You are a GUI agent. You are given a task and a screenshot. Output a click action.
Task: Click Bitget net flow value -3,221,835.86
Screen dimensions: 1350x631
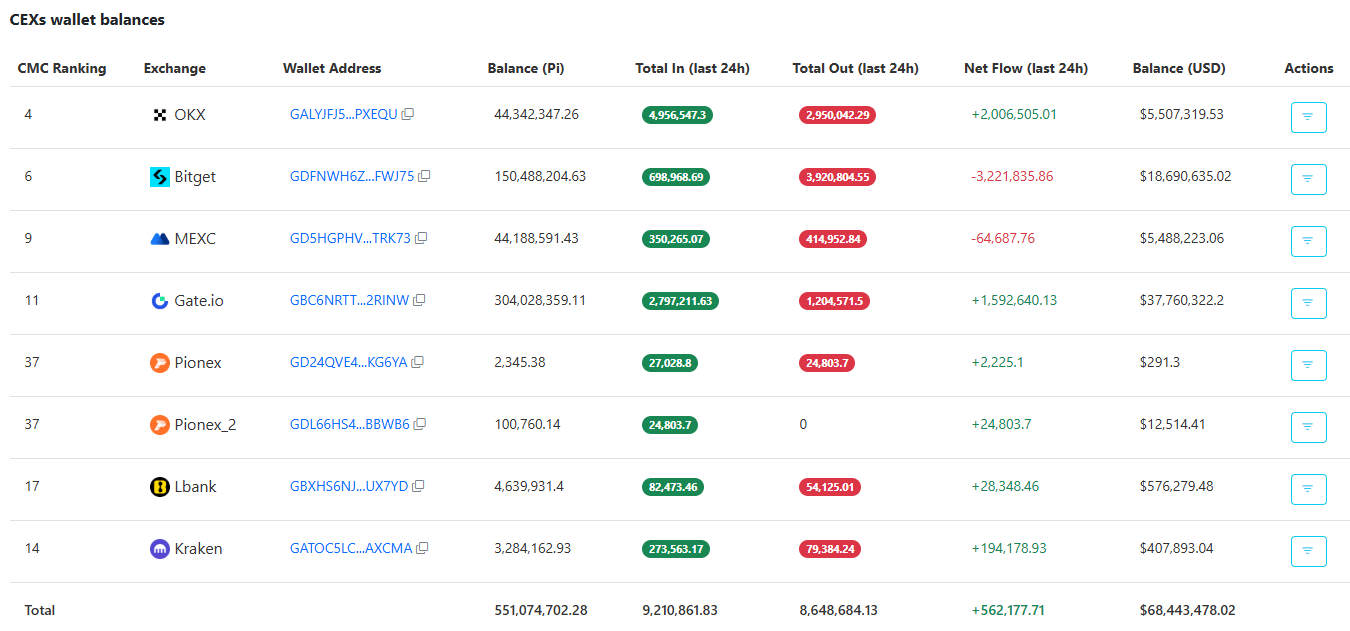(1012, 176)
